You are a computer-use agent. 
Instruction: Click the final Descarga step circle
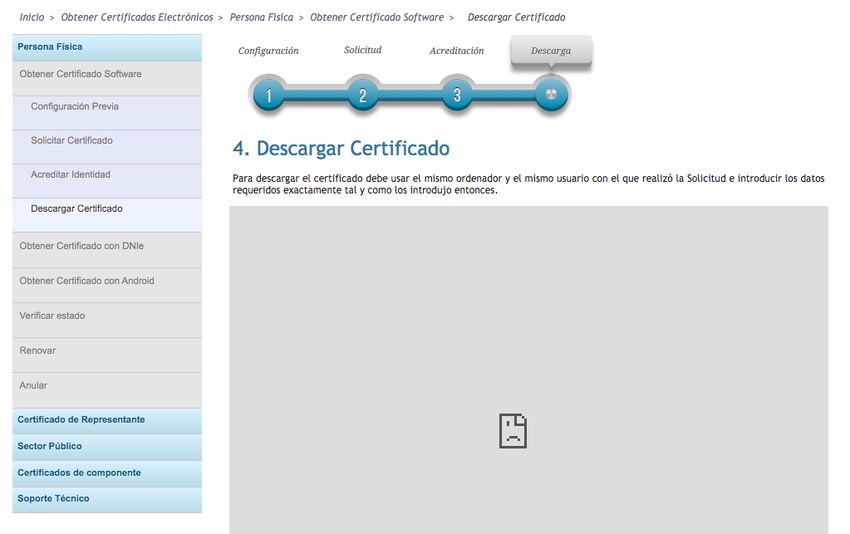click(x=551, y=95)
